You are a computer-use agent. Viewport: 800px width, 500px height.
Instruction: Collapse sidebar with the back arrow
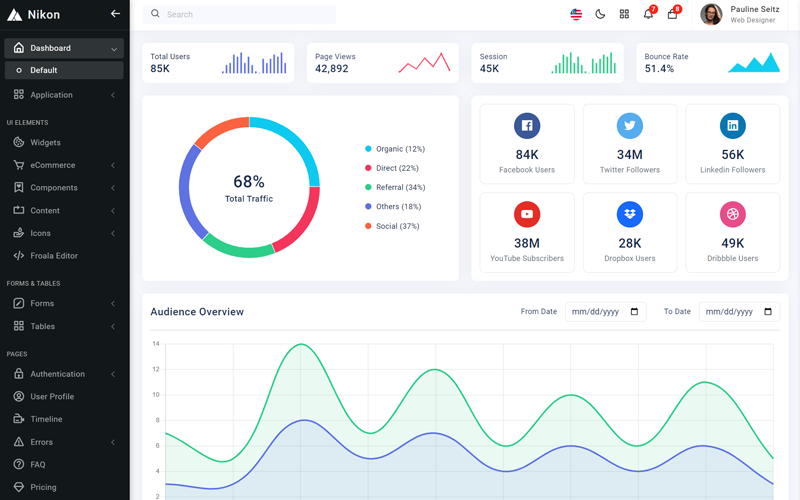coord(115,14)
